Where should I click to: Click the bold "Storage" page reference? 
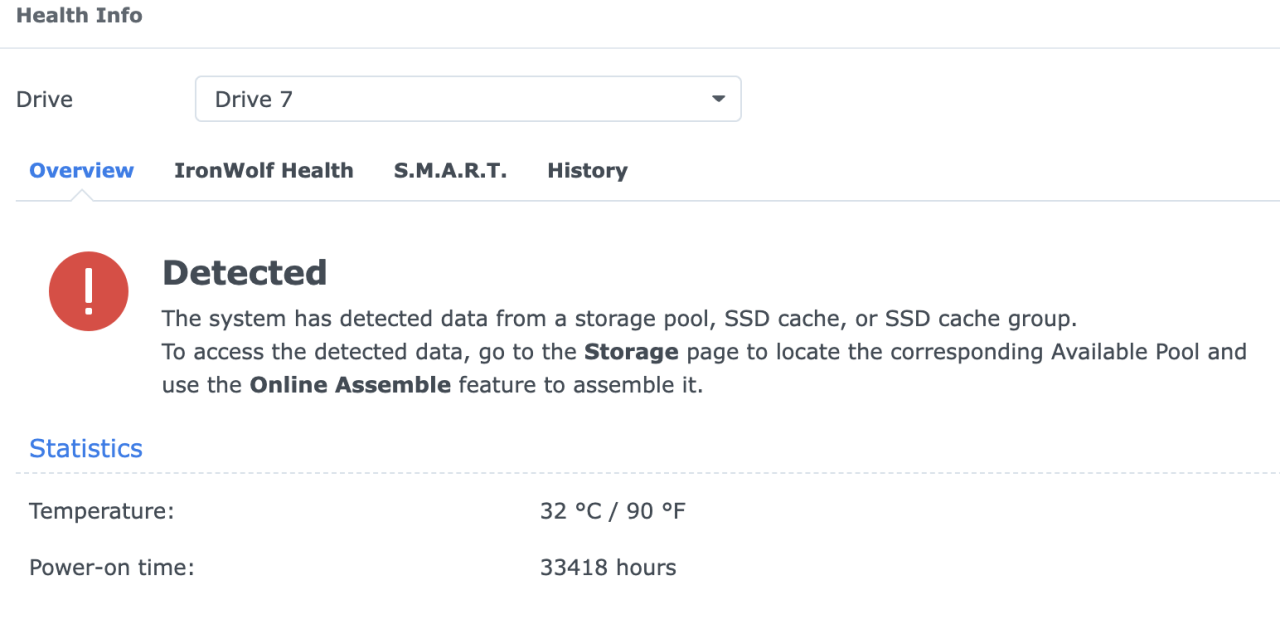pyautogui.click(x=631, y=352)
